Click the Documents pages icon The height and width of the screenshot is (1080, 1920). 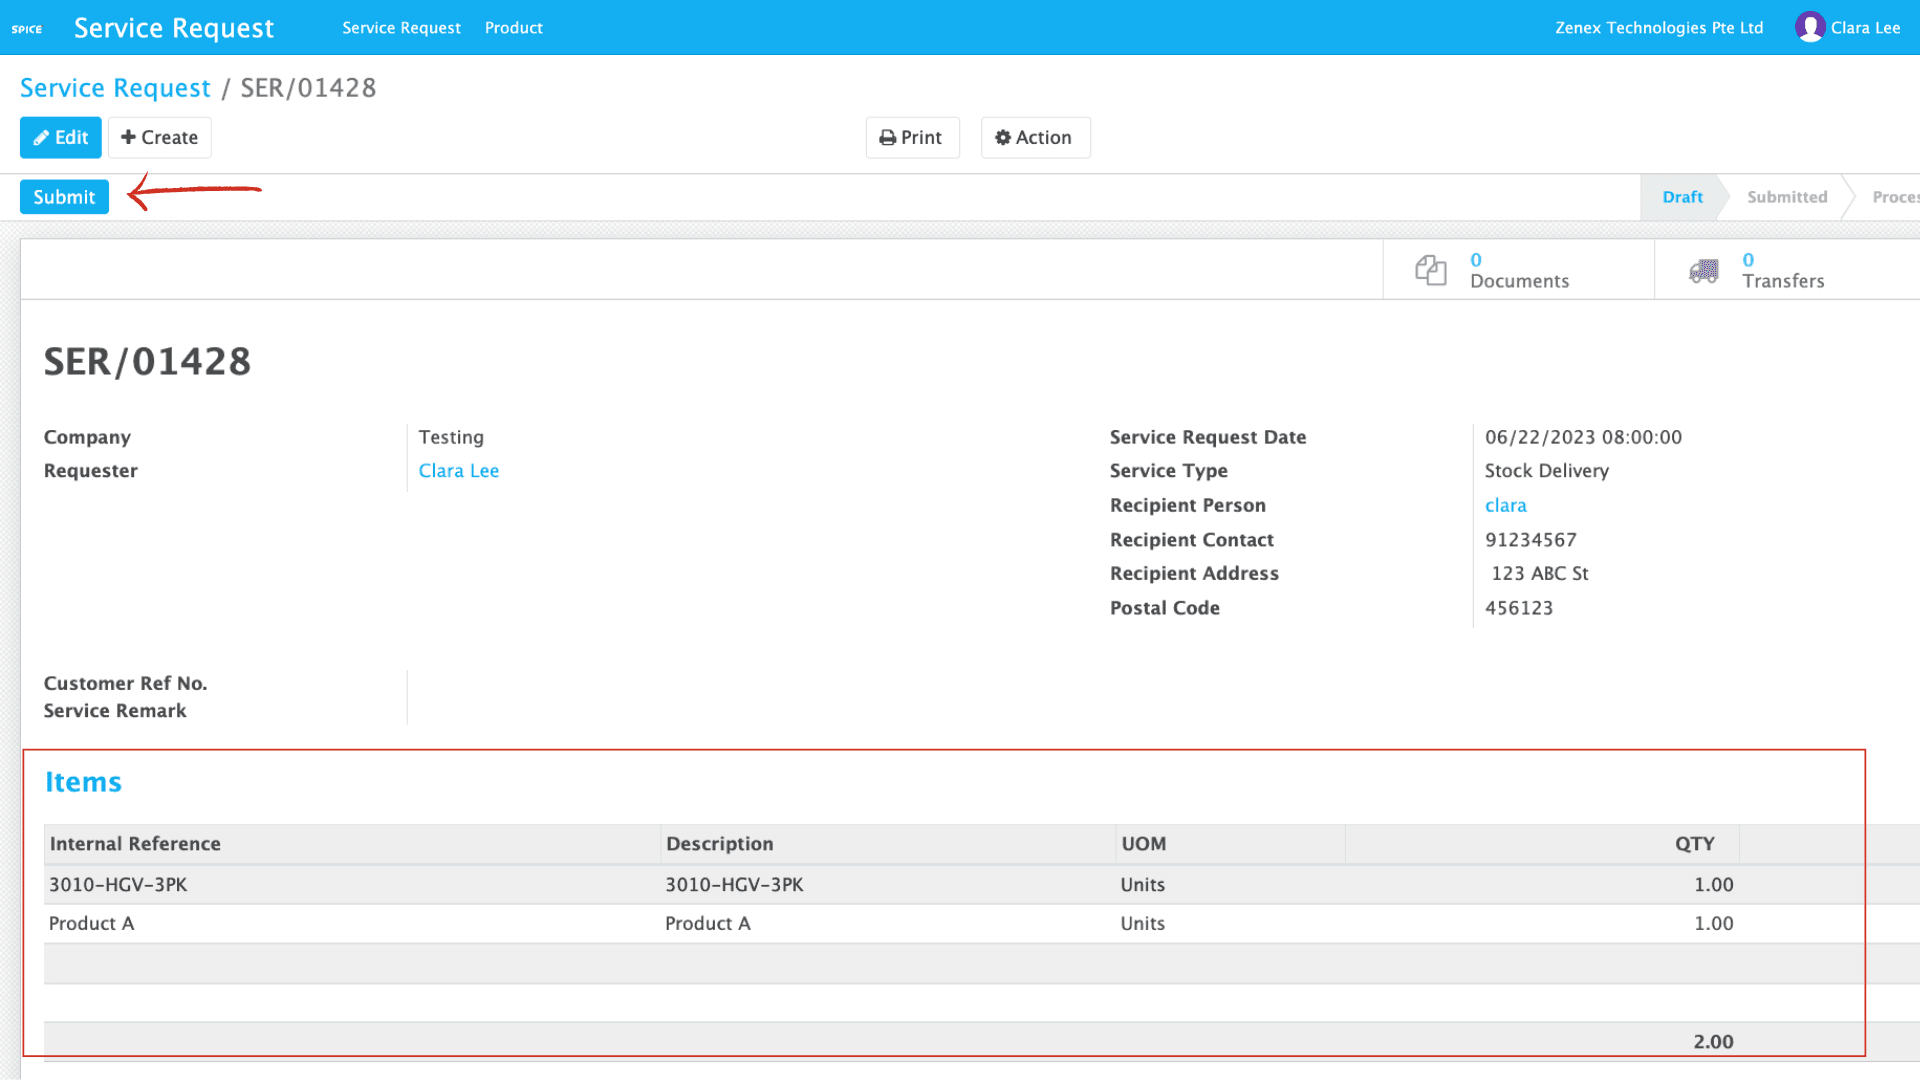tap(1430, 269)
